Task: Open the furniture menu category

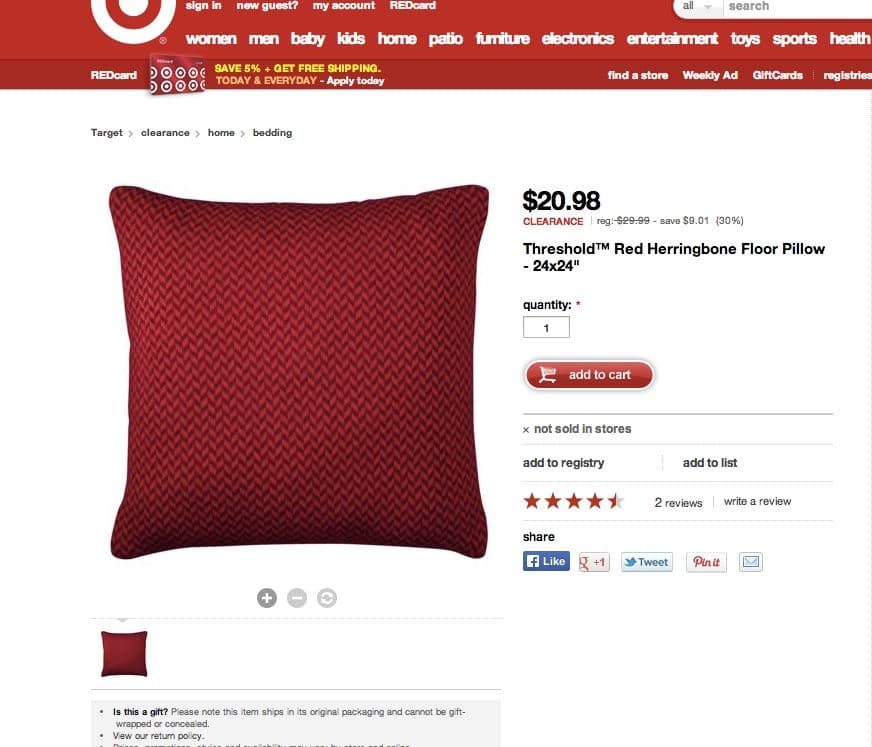Action: click(x=503, y=38)
